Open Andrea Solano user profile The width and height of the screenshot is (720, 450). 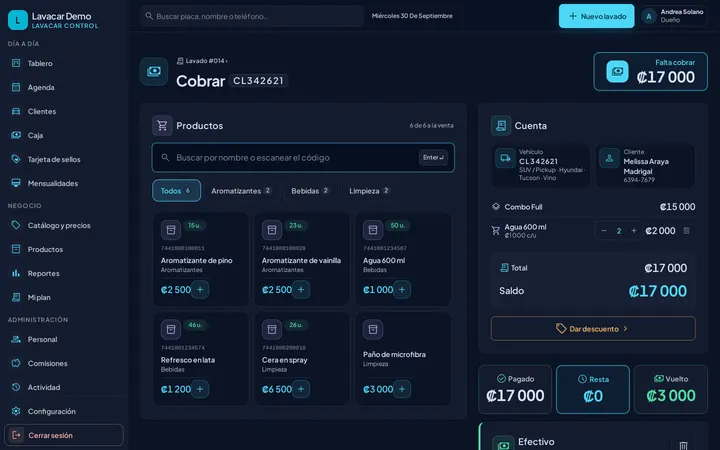point(674,16)
